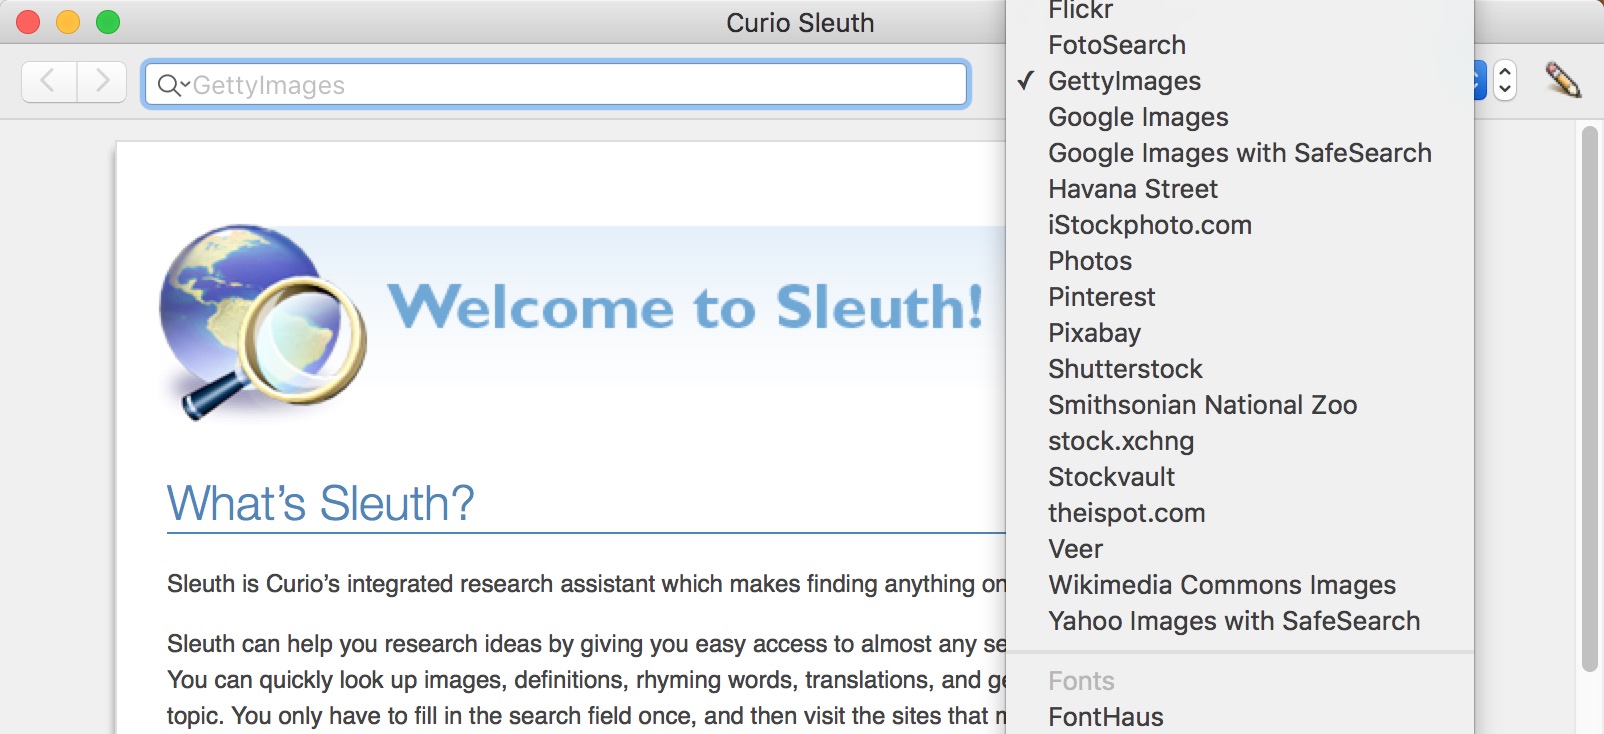The image size is (1604, 734).
Task: Choose iStockphoto.com from the menu
Action: point(1240,225)
